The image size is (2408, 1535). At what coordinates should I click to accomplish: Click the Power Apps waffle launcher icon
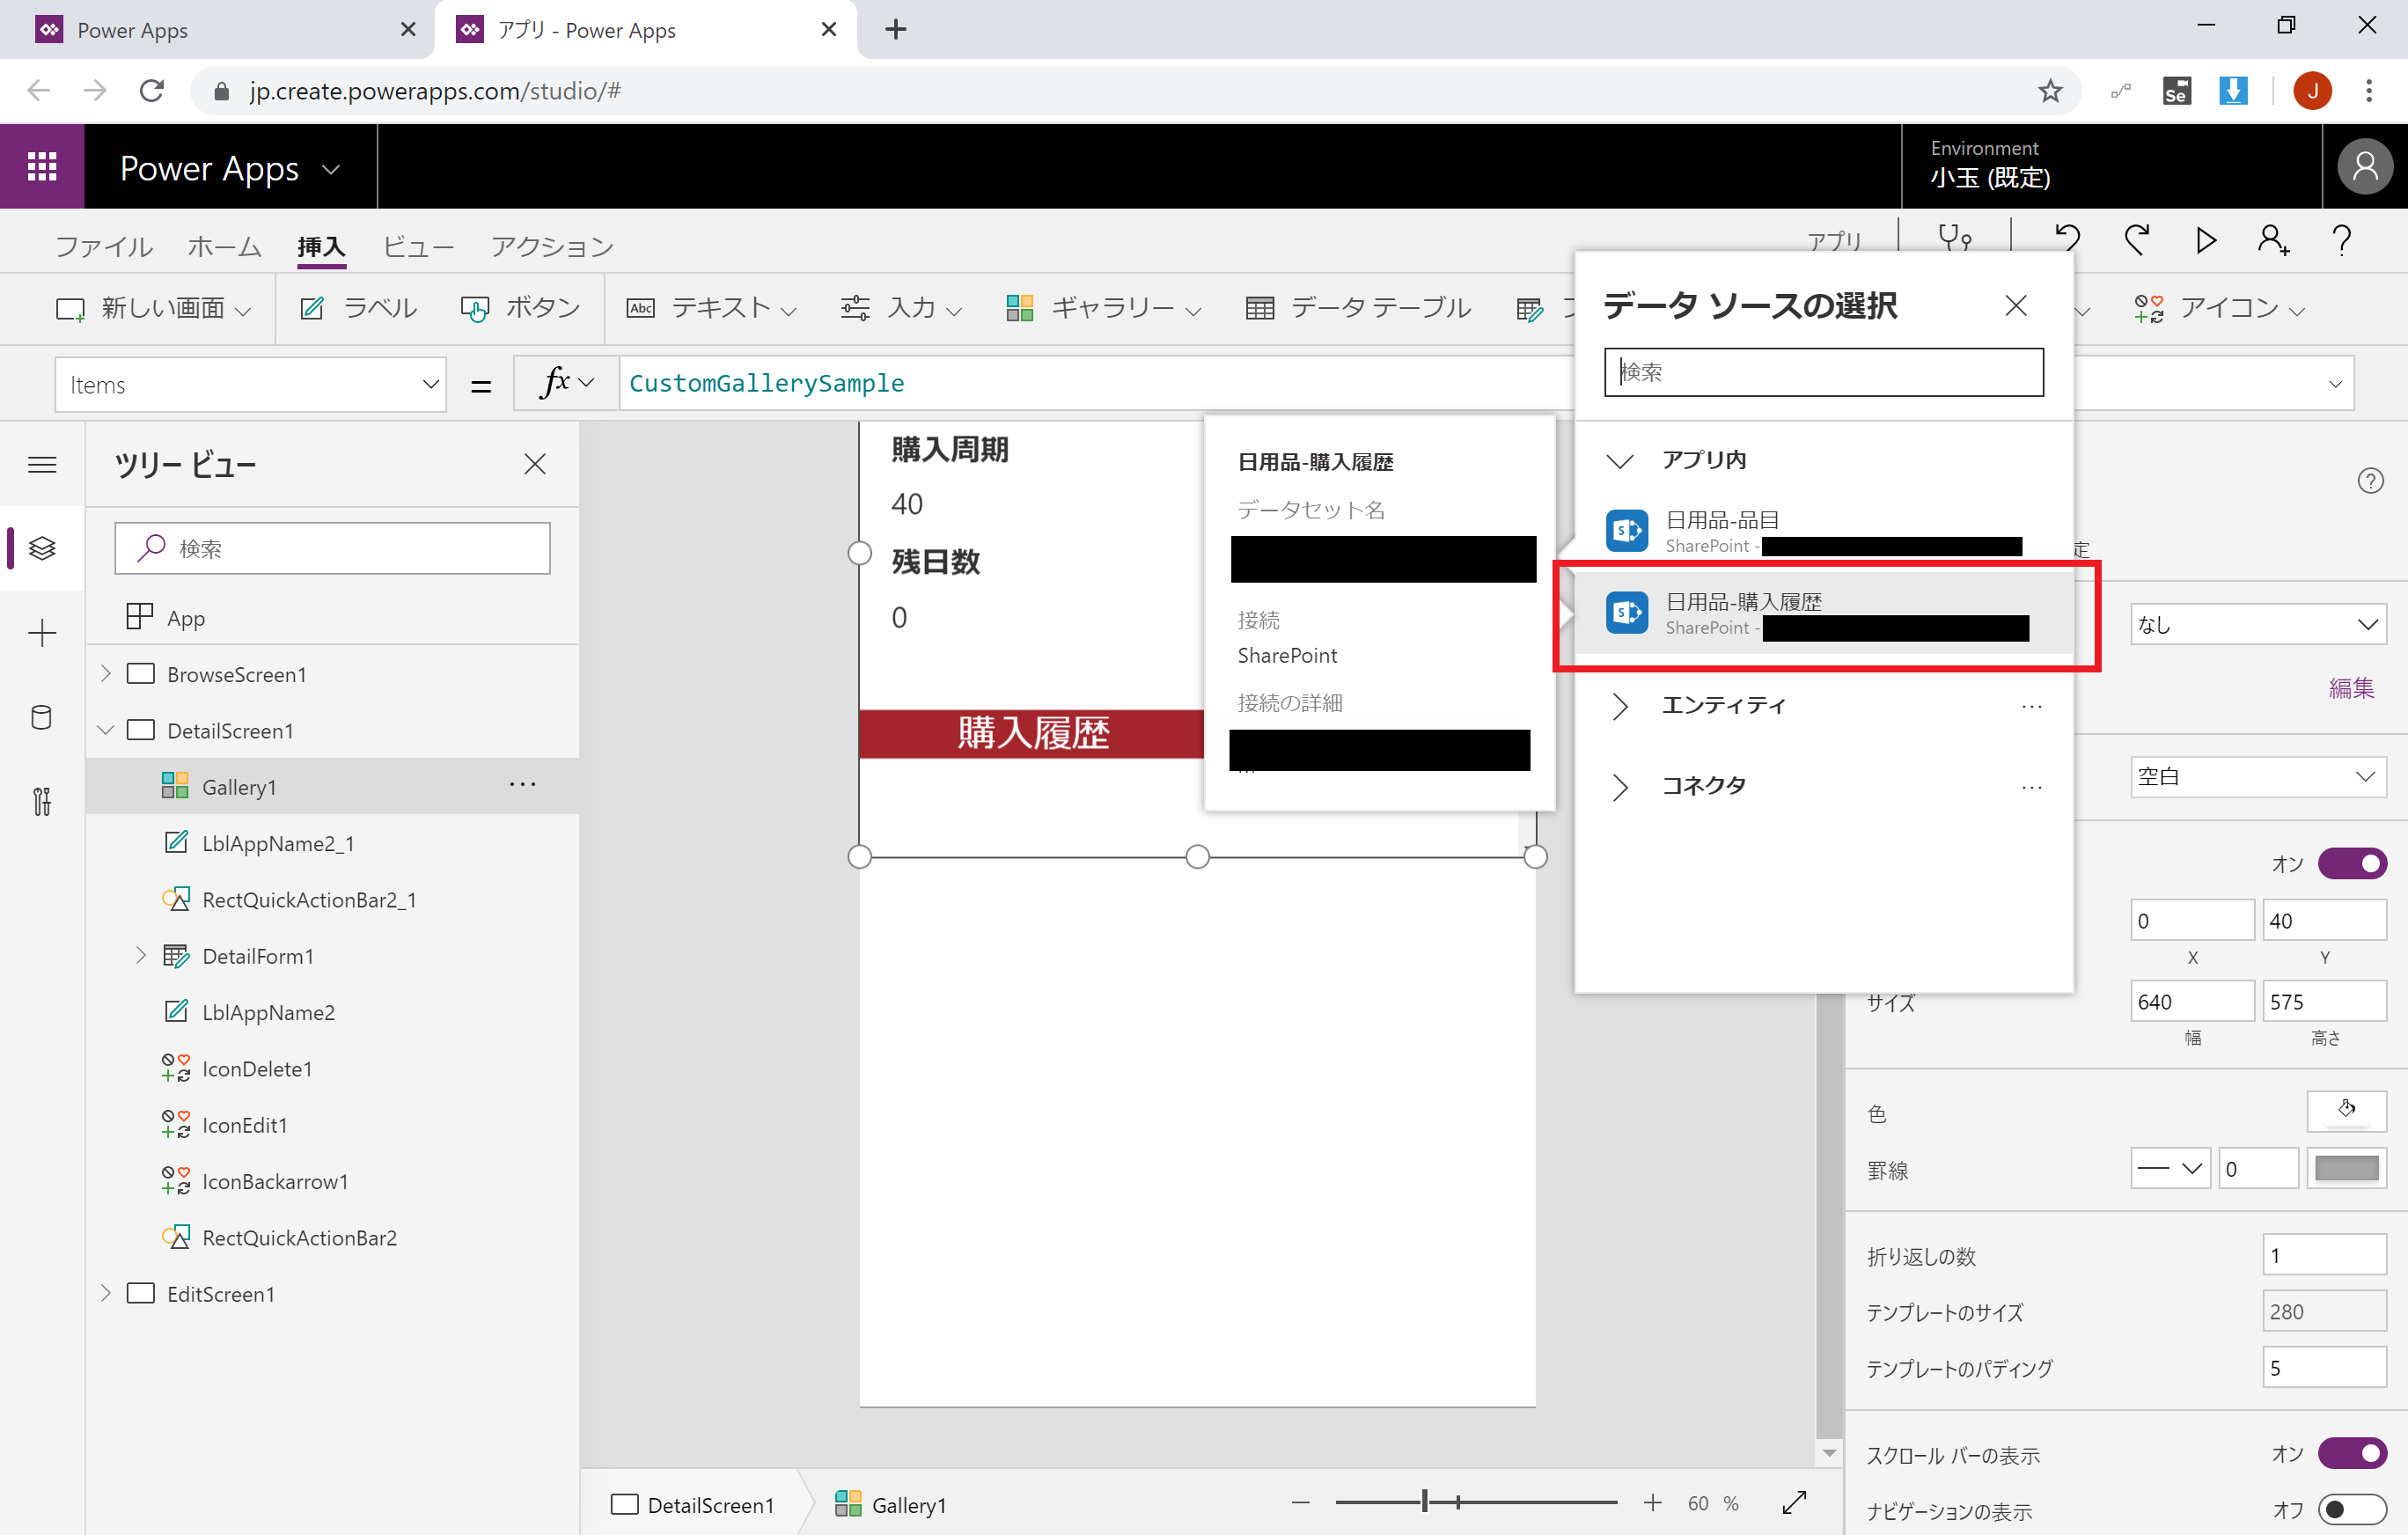[x=42, y=167]
